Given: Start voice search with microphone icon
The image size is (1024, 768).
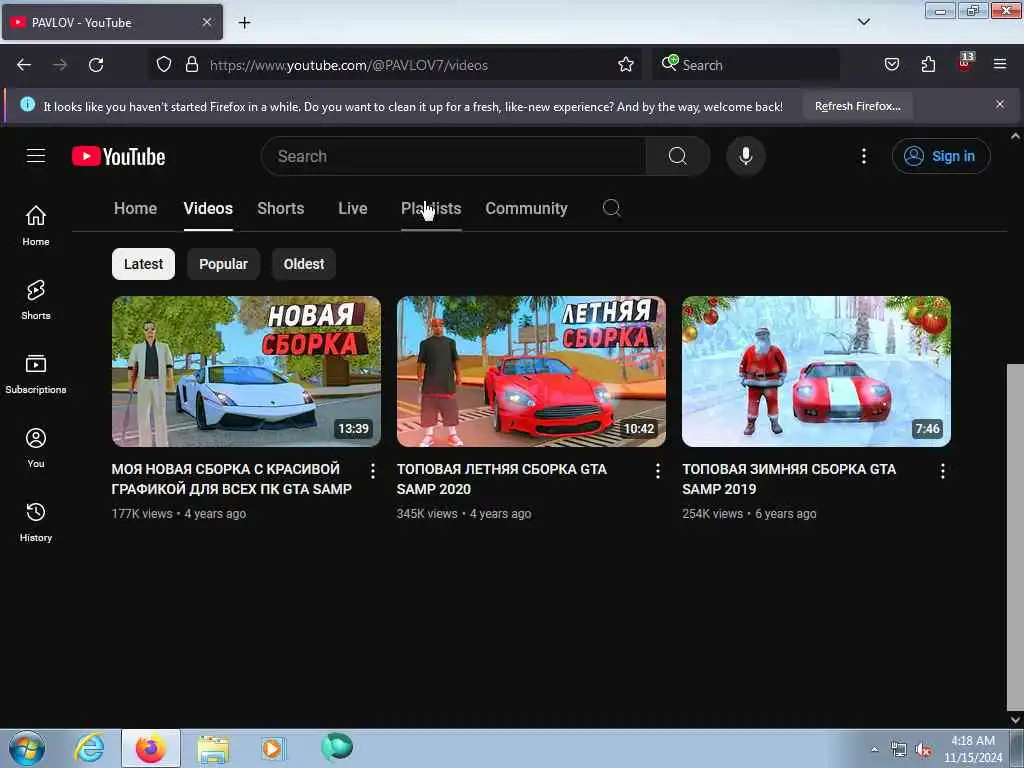Looking at the screenshot, I should 746,156.
